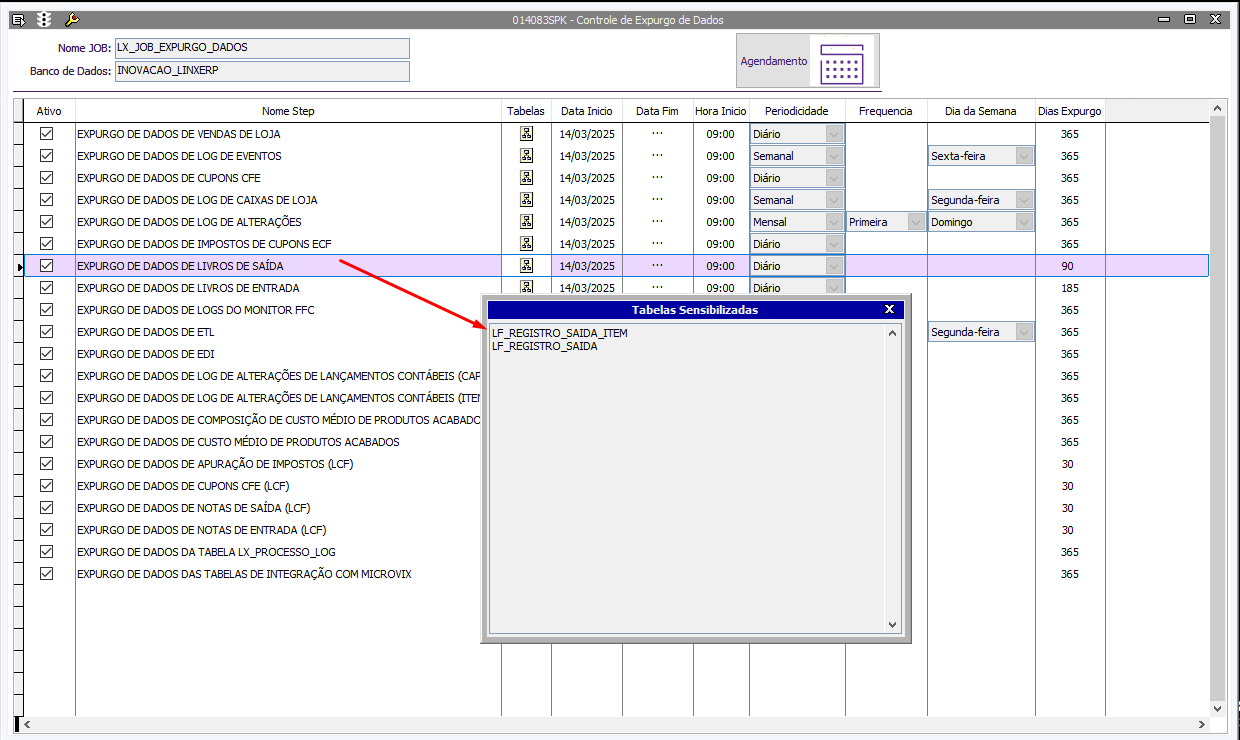Click main grid horizontal scrollbar right arrow
This screenshot has height=740, width=1240.
tap(1204, 723)
